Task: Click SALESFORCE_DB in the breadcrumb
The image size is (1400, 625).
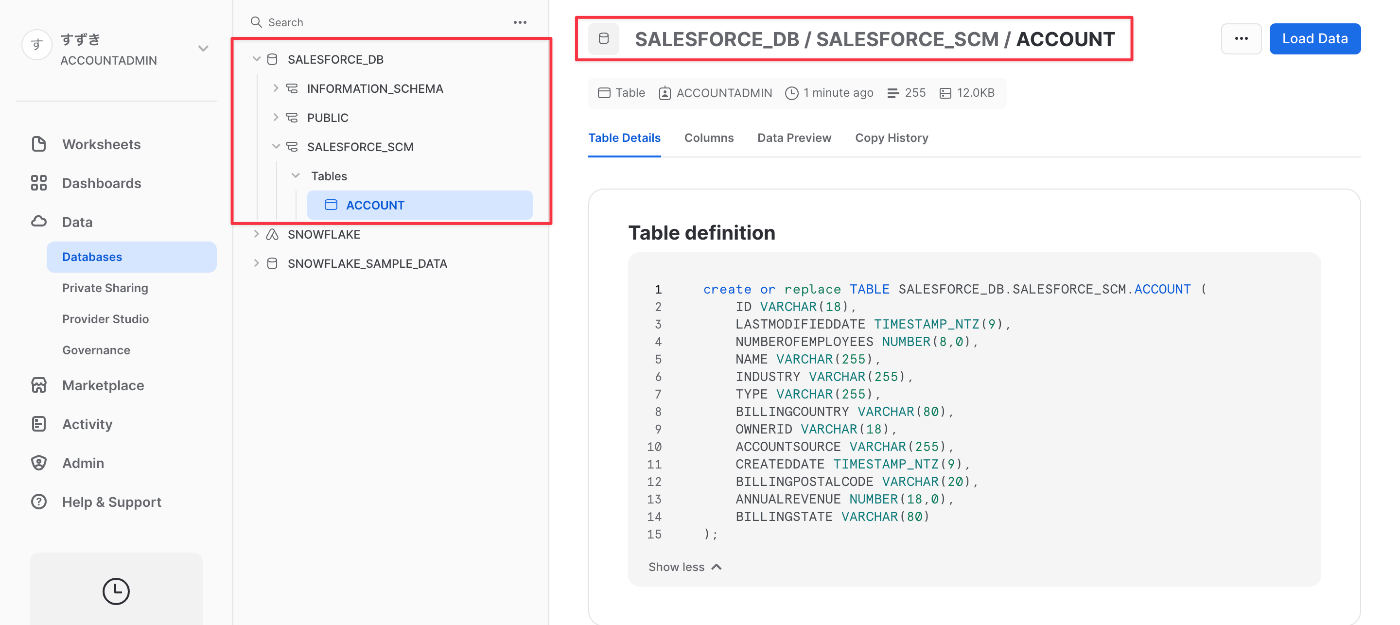Action: 717,40
